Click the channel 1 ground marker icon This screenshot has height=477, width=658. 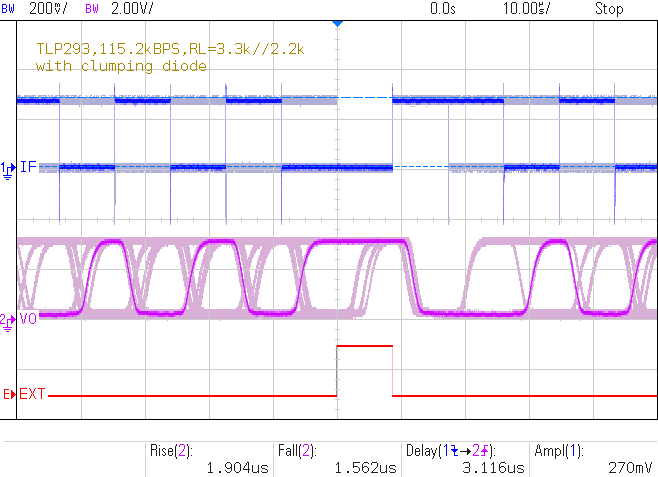click(8, 170)
